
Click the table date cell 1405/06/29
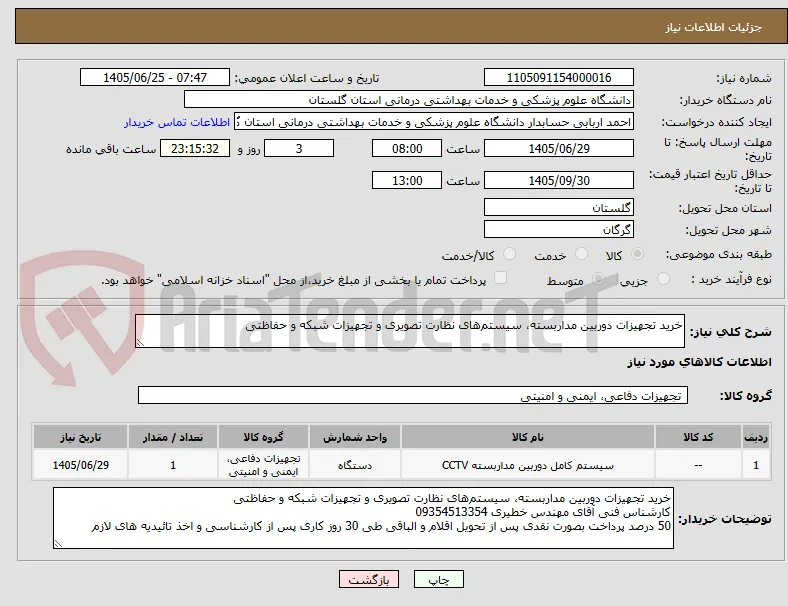pos(80,465)
